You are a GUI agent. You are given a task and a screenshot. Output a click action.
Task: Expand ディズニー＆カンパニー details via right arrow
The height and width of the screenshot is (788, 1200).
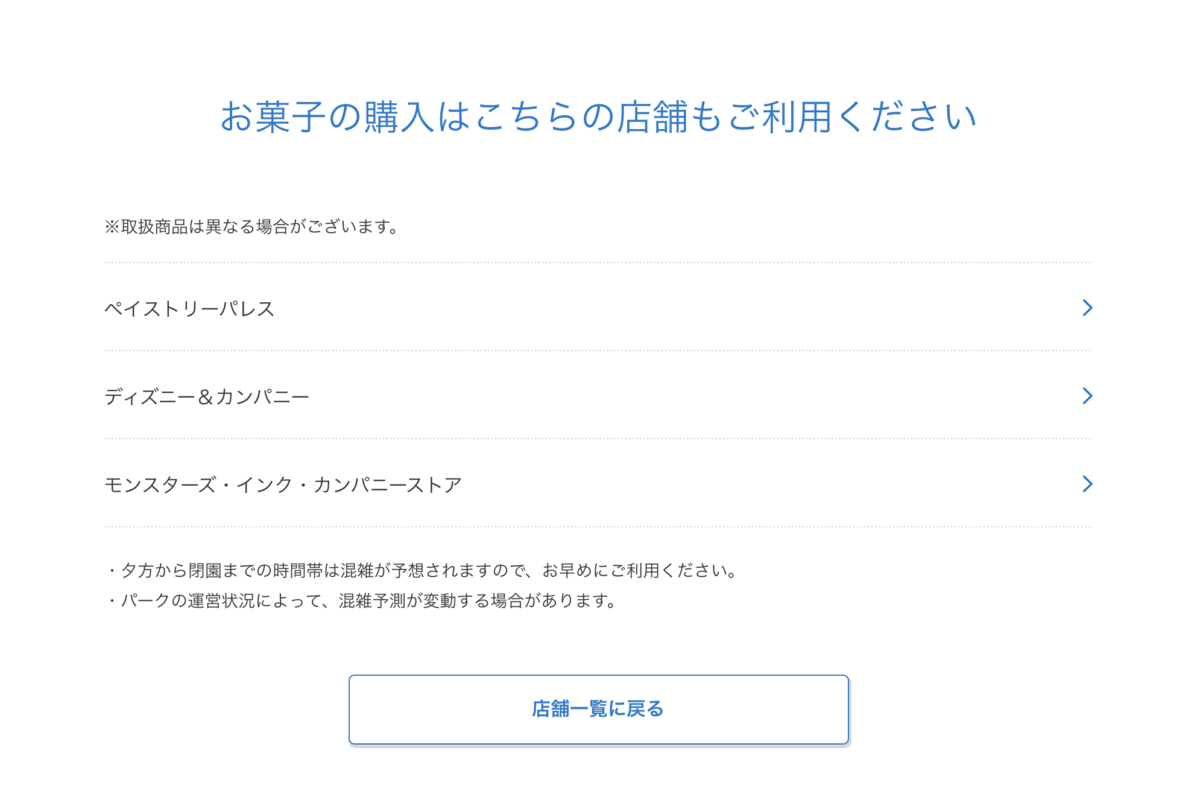pos(1087,396)
